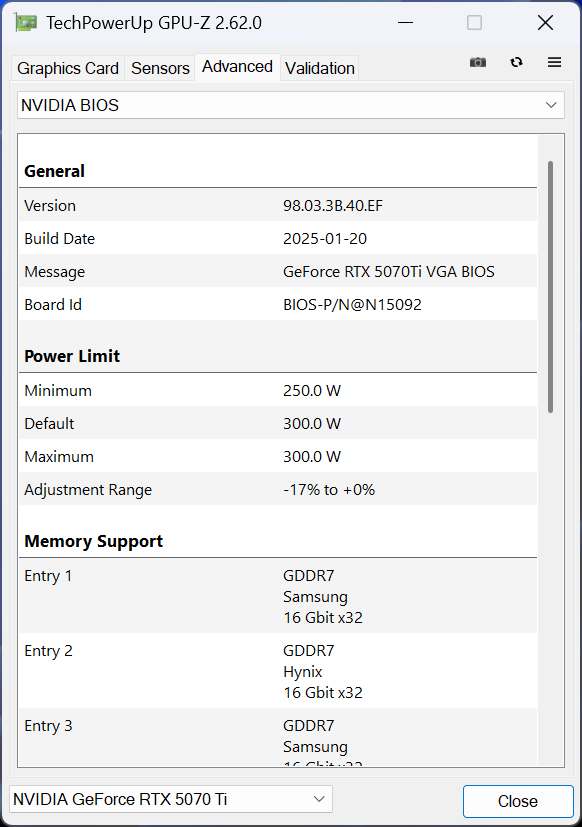Open the Advanced tab dropdown content selector
The image size is (582, 827).
tap(290, 104)
